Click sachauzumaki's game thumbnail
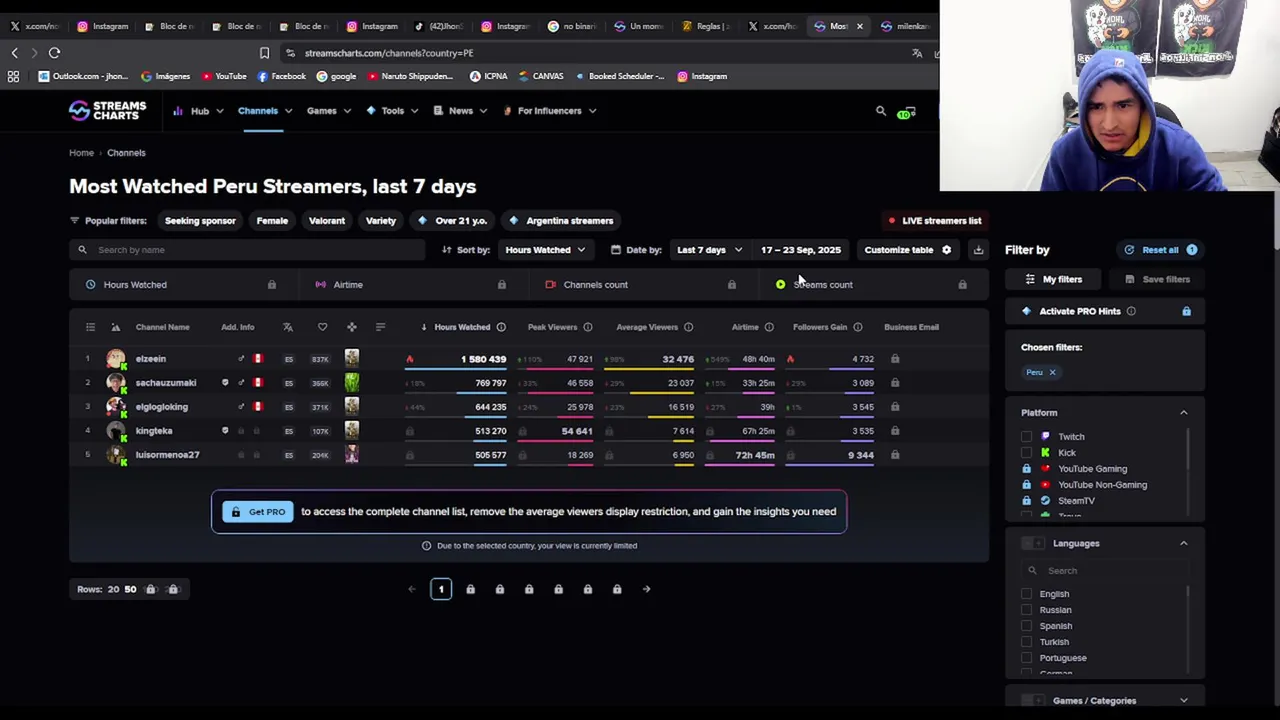The image size is (1280, 720). tap(351, 382)
